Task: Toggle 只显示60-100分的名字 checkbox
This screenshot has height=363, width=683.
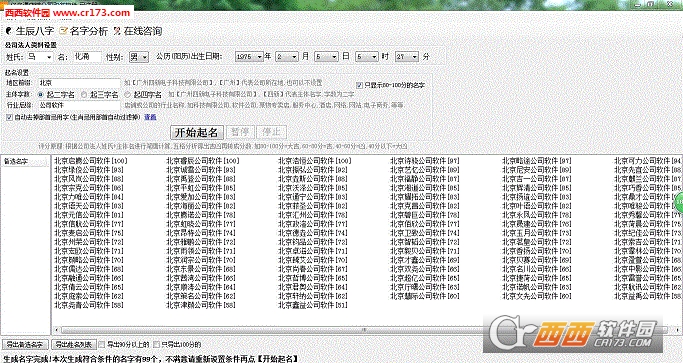Action: (x=359, y=85)
